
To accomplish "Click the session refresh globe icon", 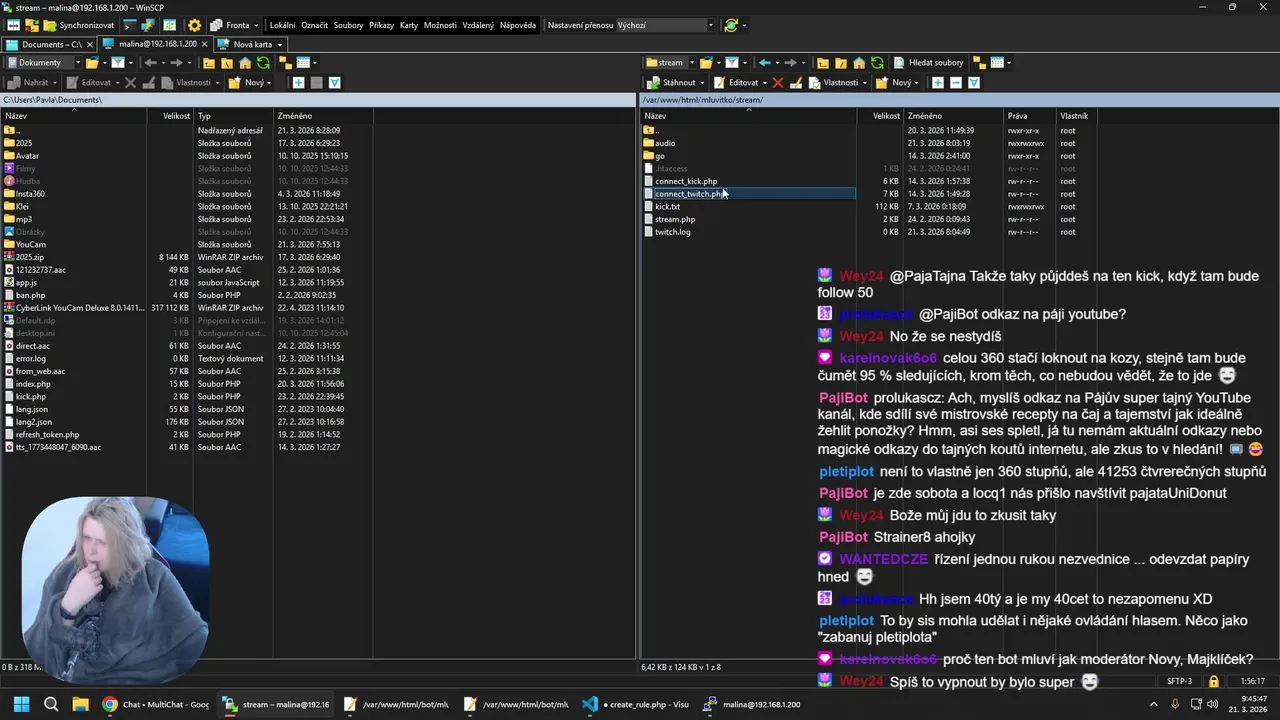I will [x=731, y=25].
